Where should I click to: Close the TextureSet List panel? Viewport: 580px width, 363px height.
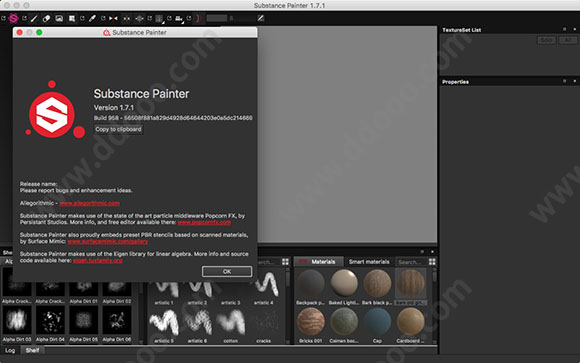(x=574, y=29)
